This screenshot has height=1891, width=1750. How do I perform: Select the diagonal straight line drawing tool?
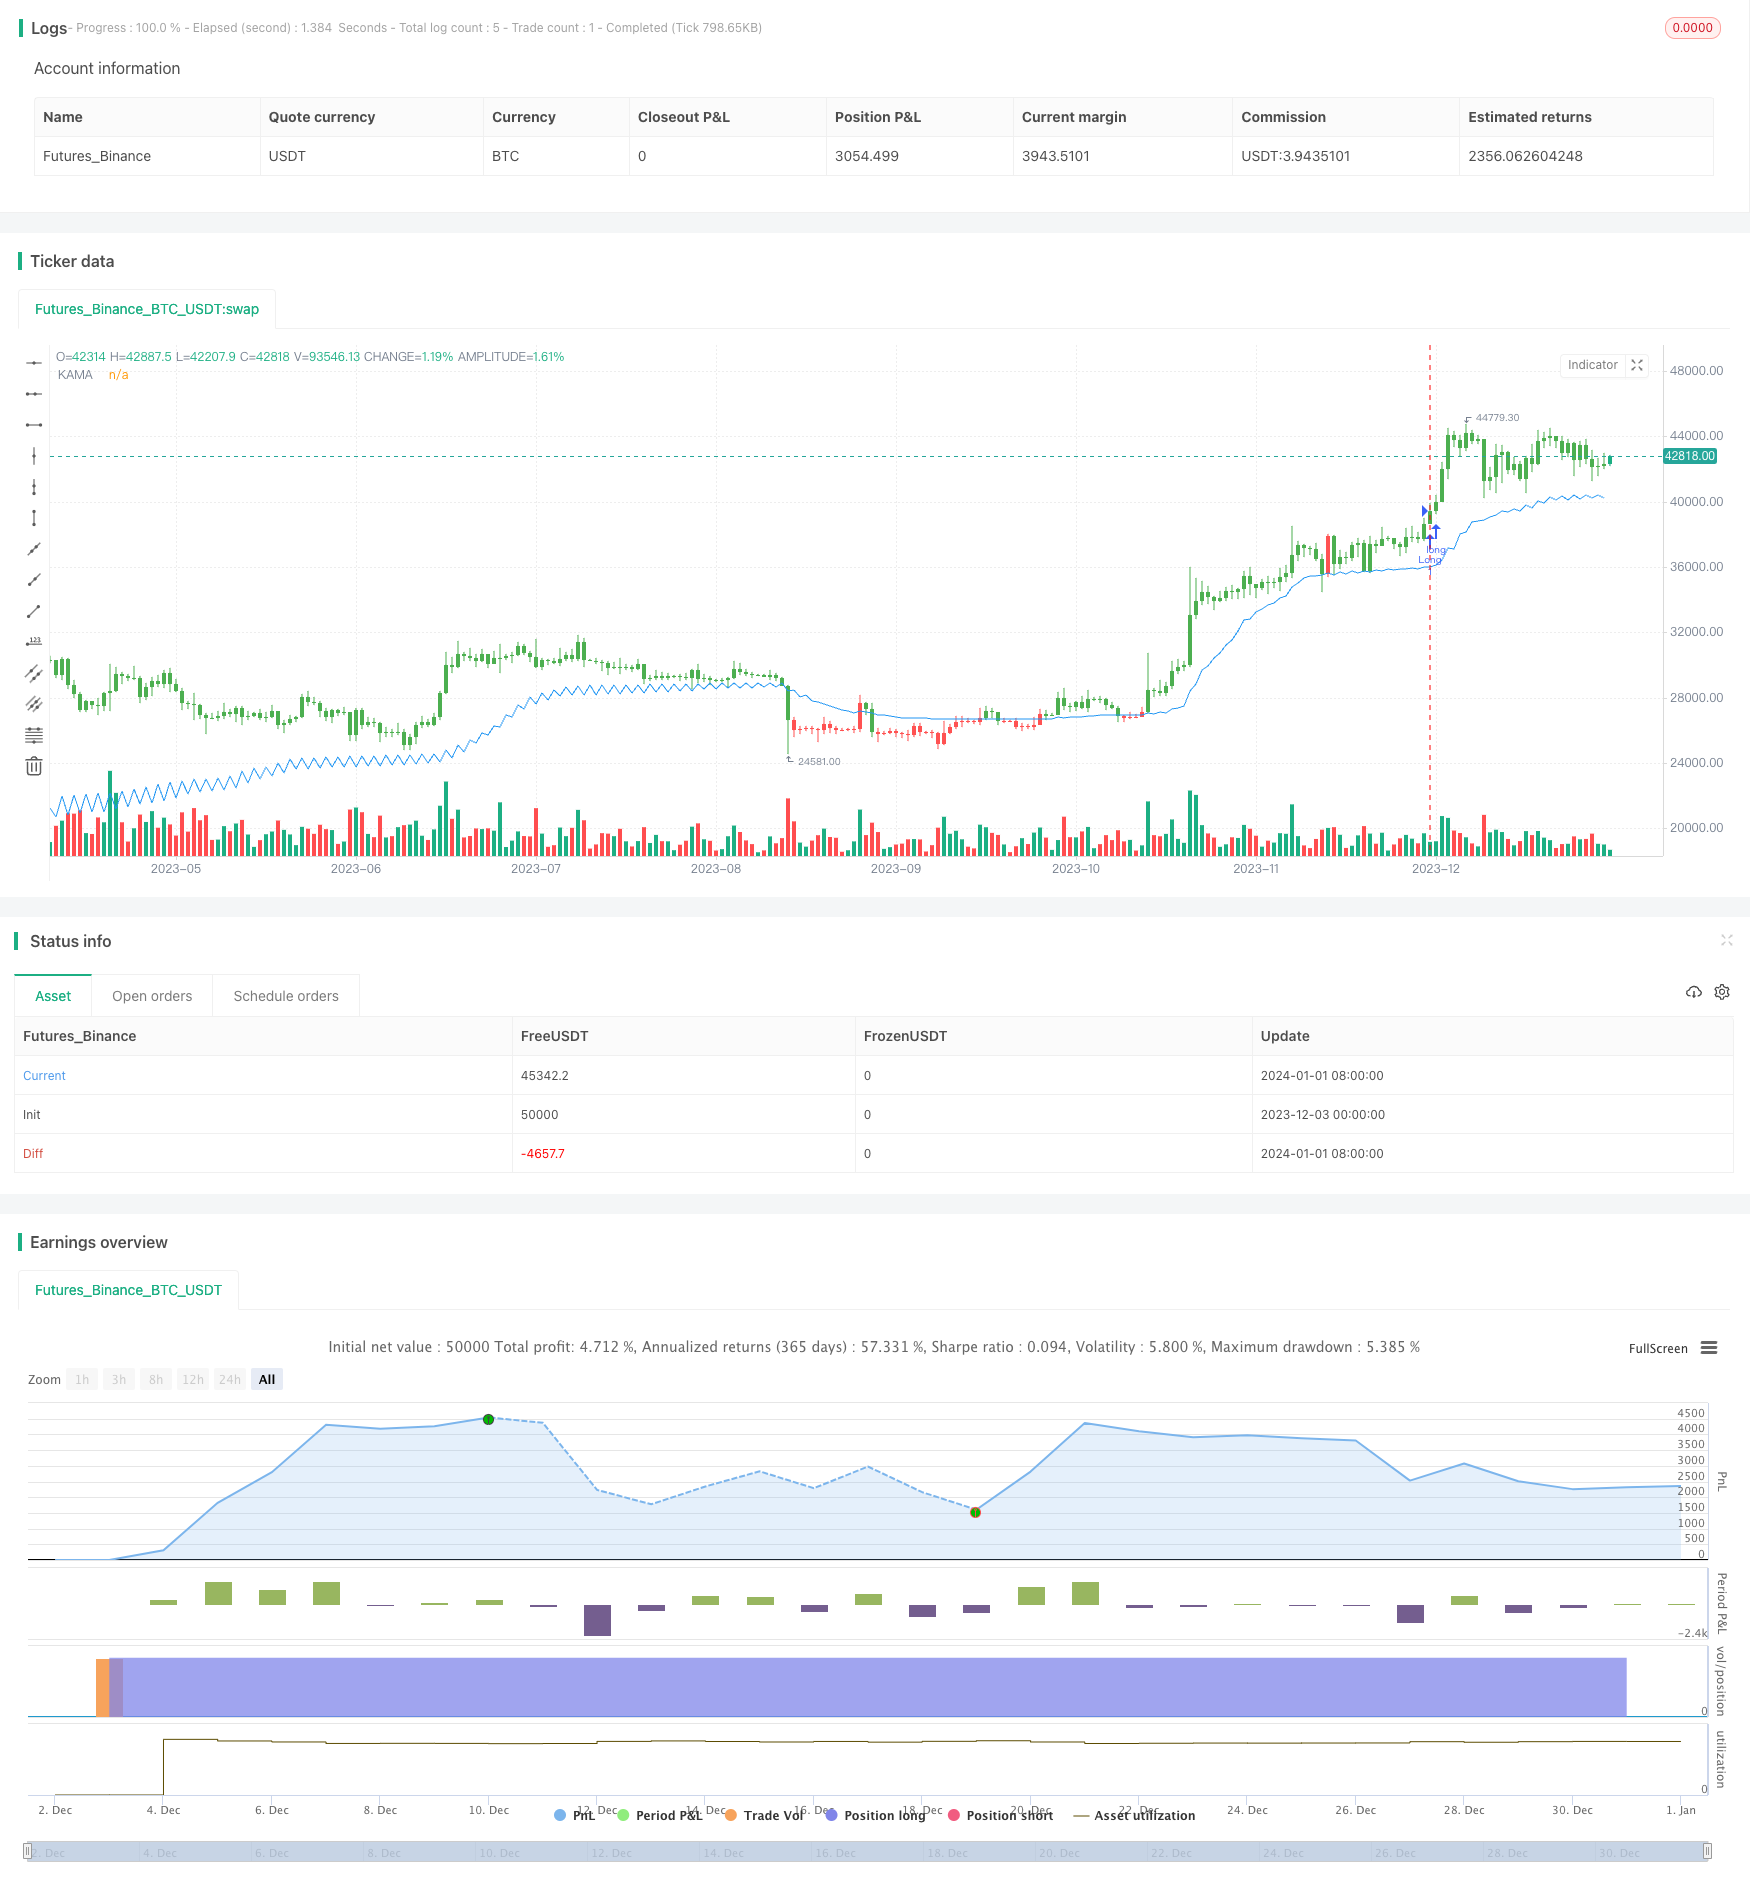34,549
